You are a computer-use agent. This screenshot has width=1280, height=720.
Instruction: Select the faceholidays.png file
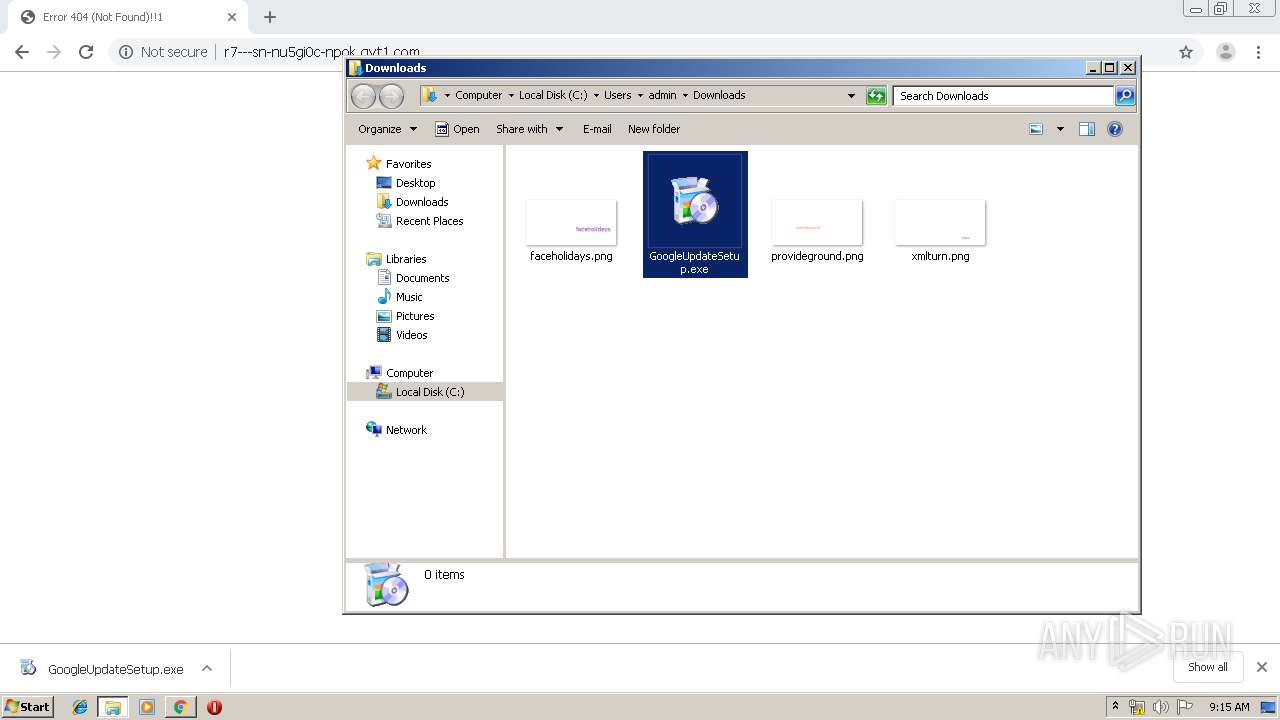tap(571, 230)
